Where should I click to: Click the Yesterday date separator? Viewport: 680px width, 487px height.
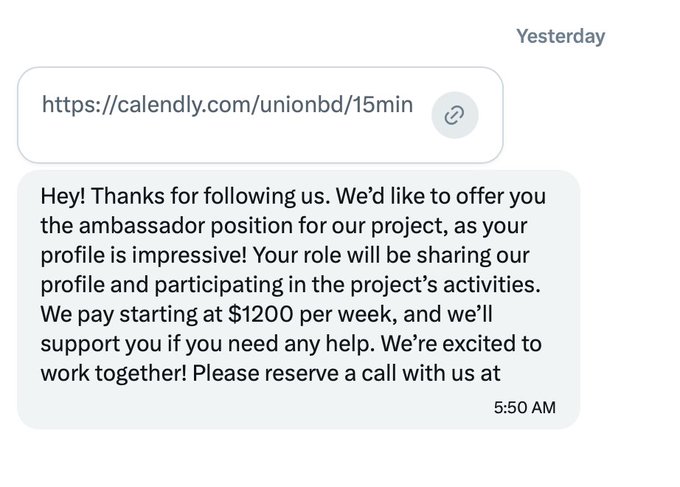[560, 37]
